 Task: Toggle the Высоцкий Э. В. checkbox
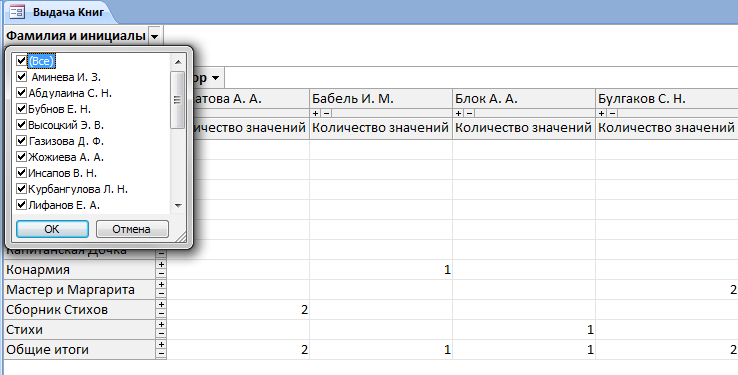tap(21, 125)
